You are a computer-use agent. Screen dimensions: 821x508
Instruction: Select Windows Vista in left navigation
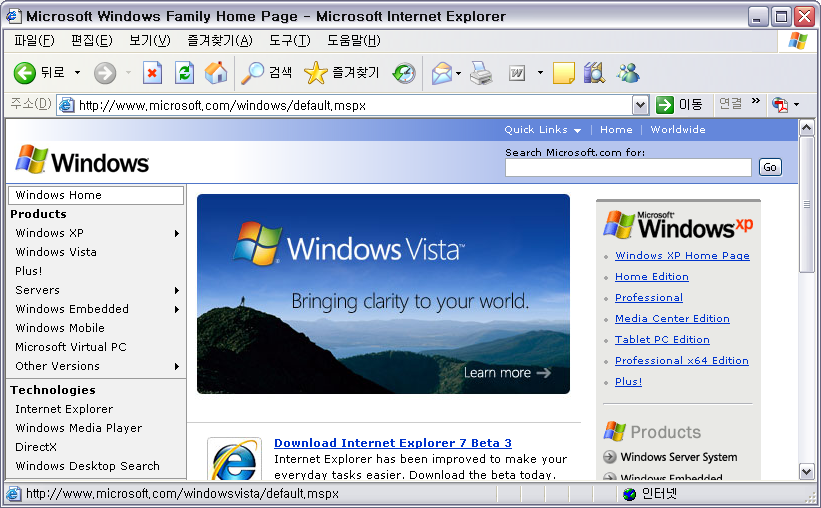(56, 252)
